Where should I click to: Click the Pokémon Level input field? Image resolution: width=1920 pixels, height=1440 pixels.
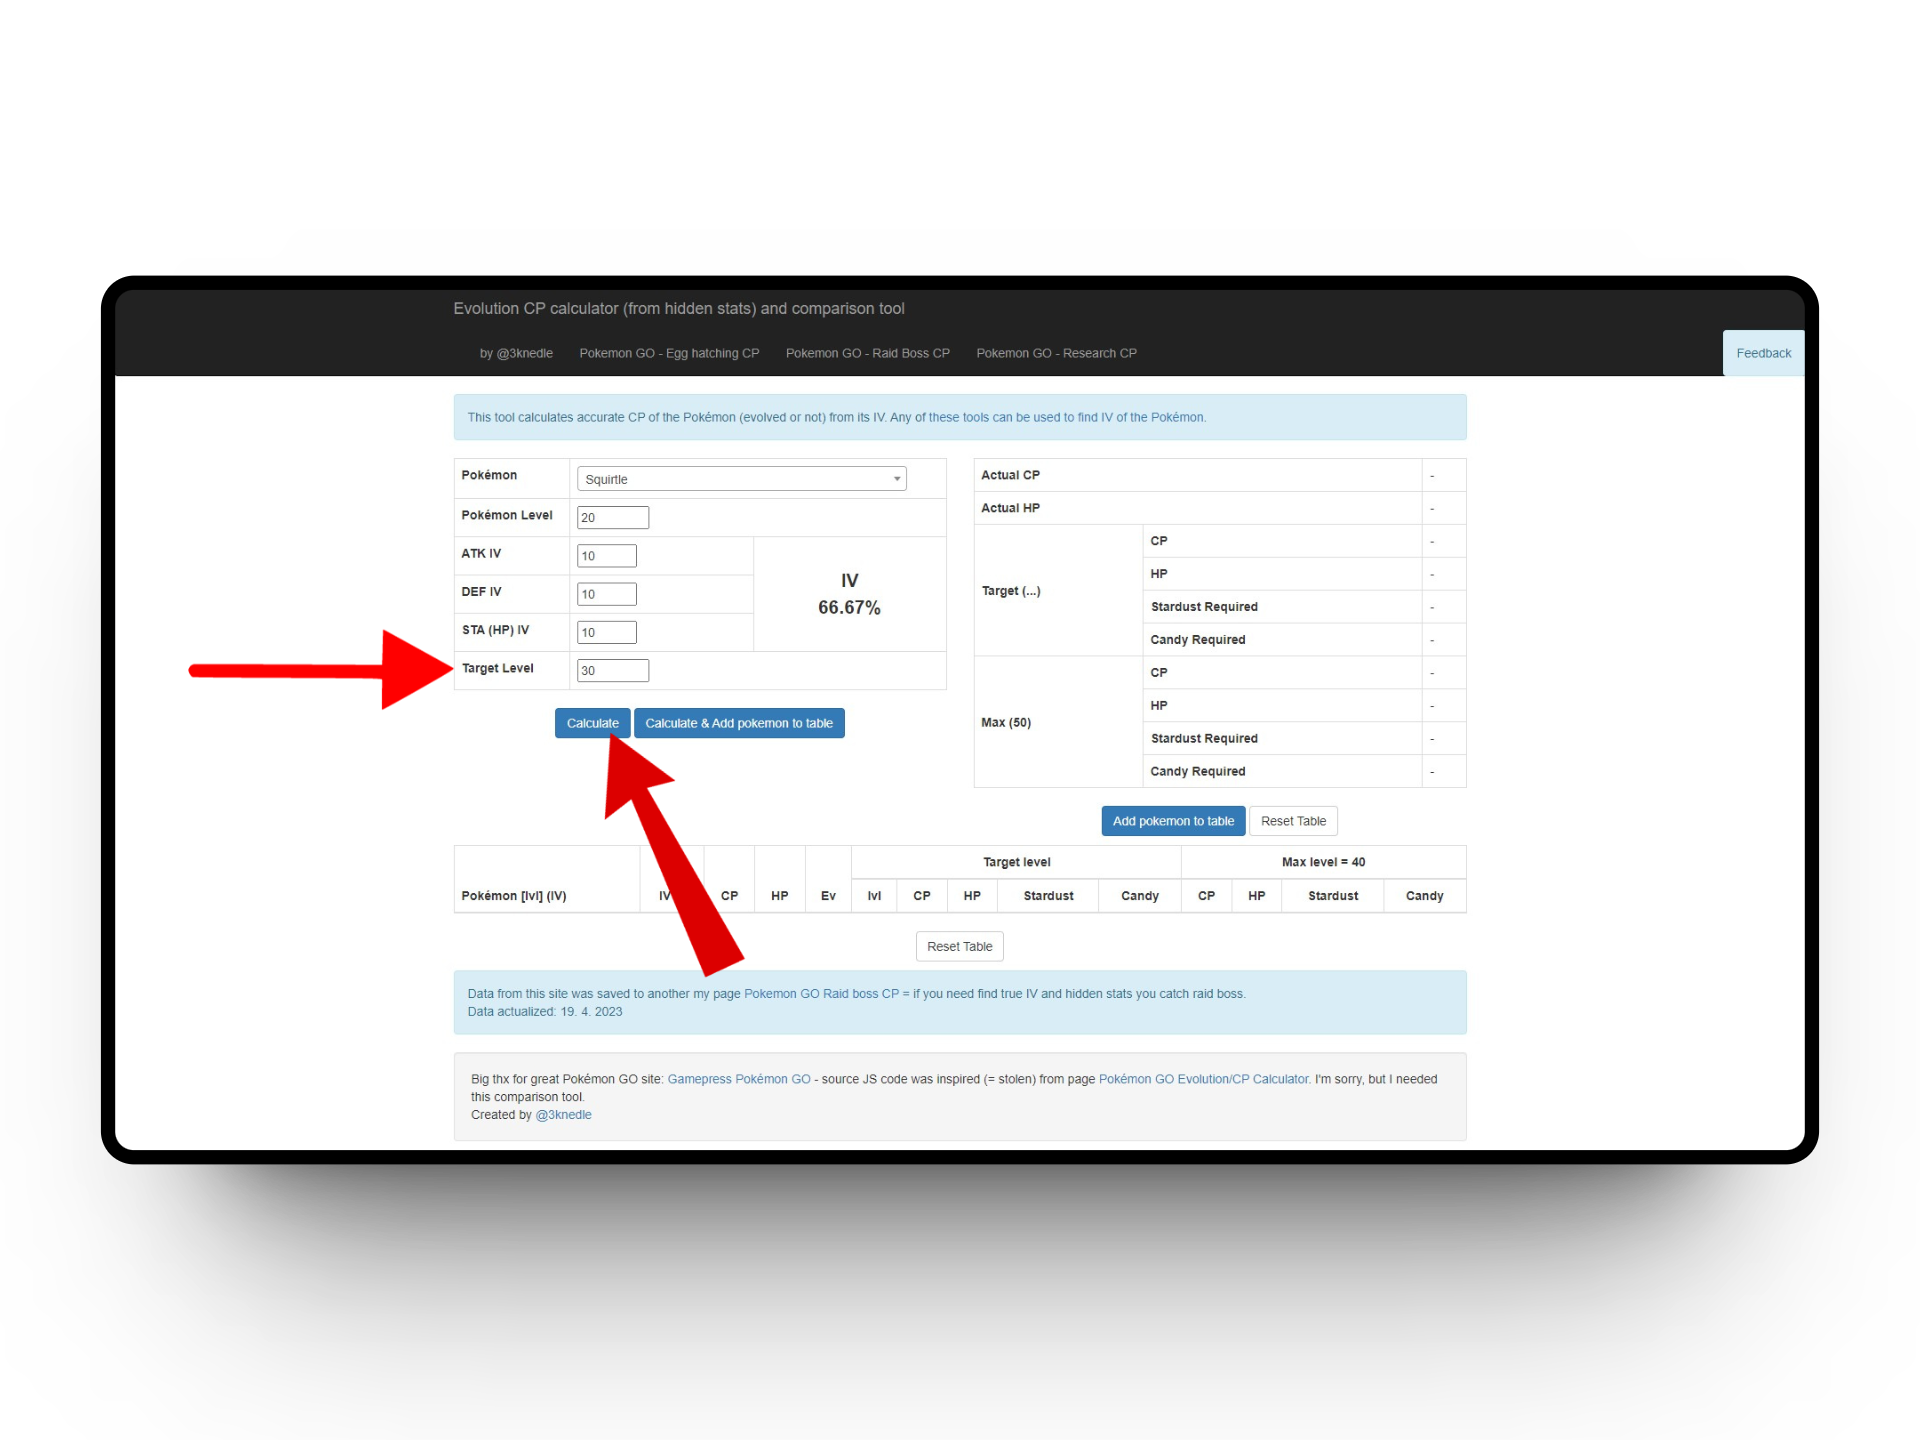pos(612,517)
